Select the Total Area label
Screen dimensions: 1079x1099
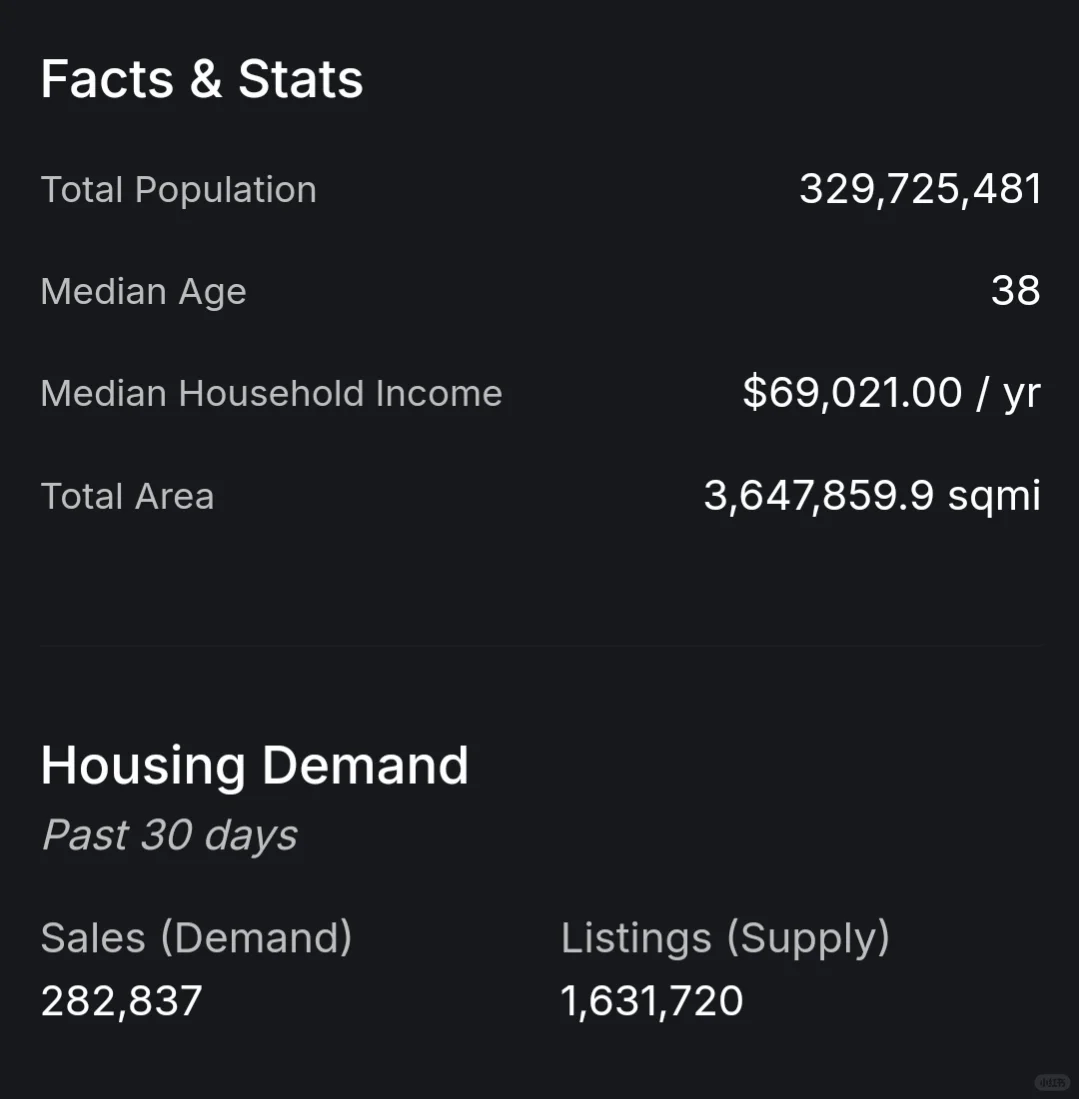point(127,496)
